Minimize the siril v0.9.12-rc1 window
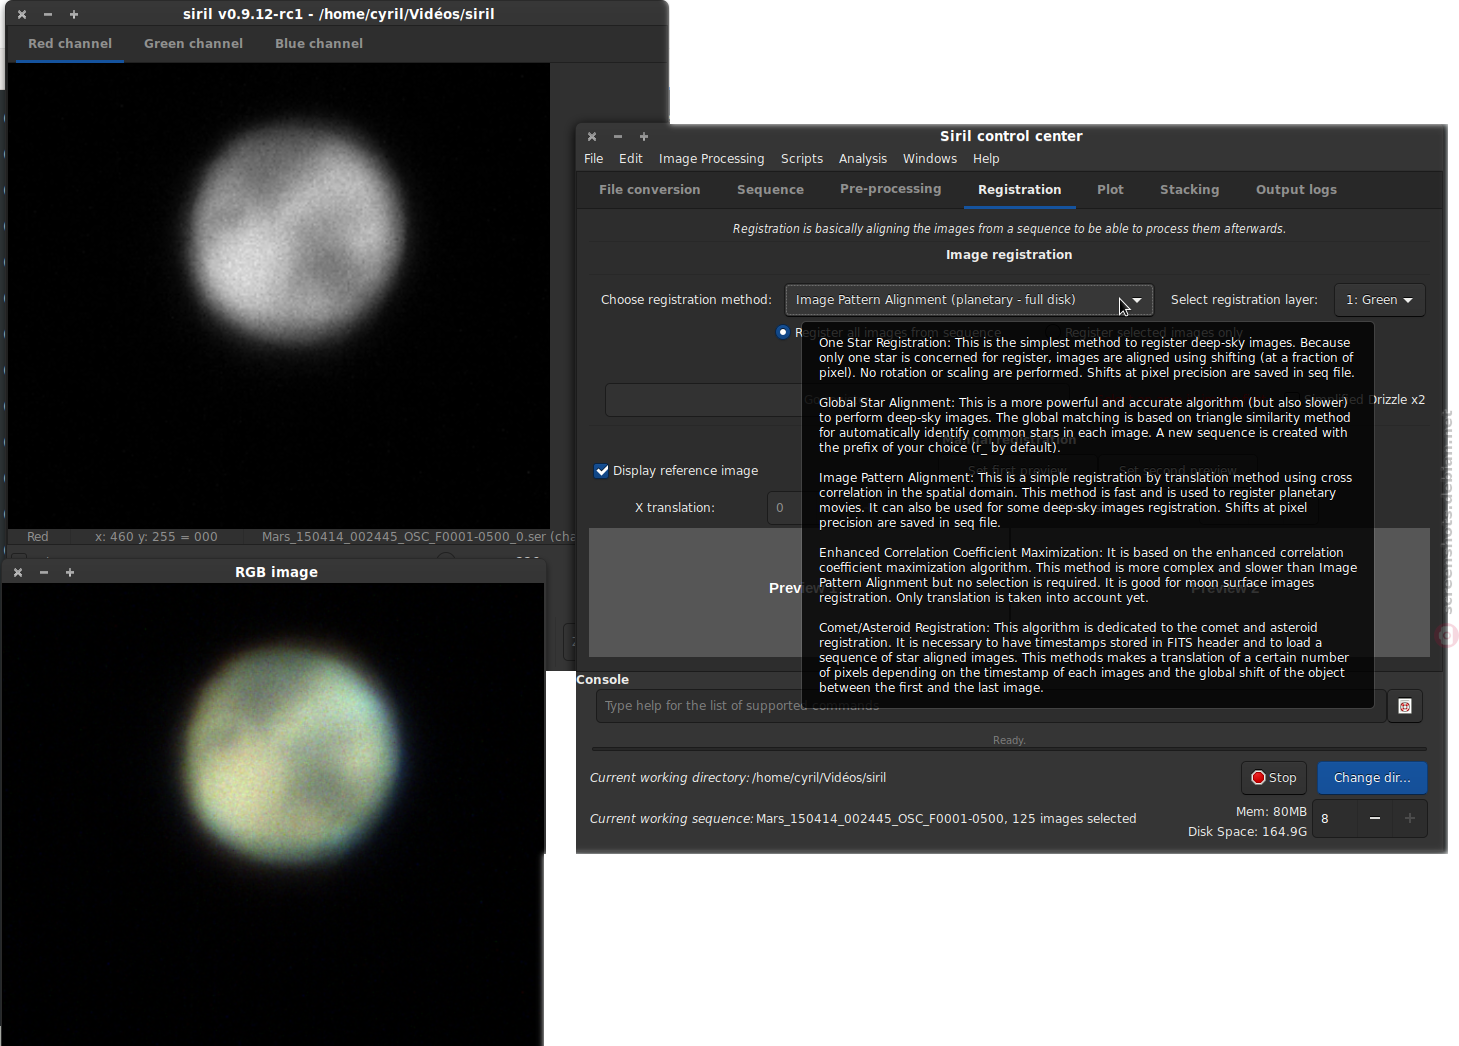This screenshot has height=1046, width=1459. pos(48,15)
